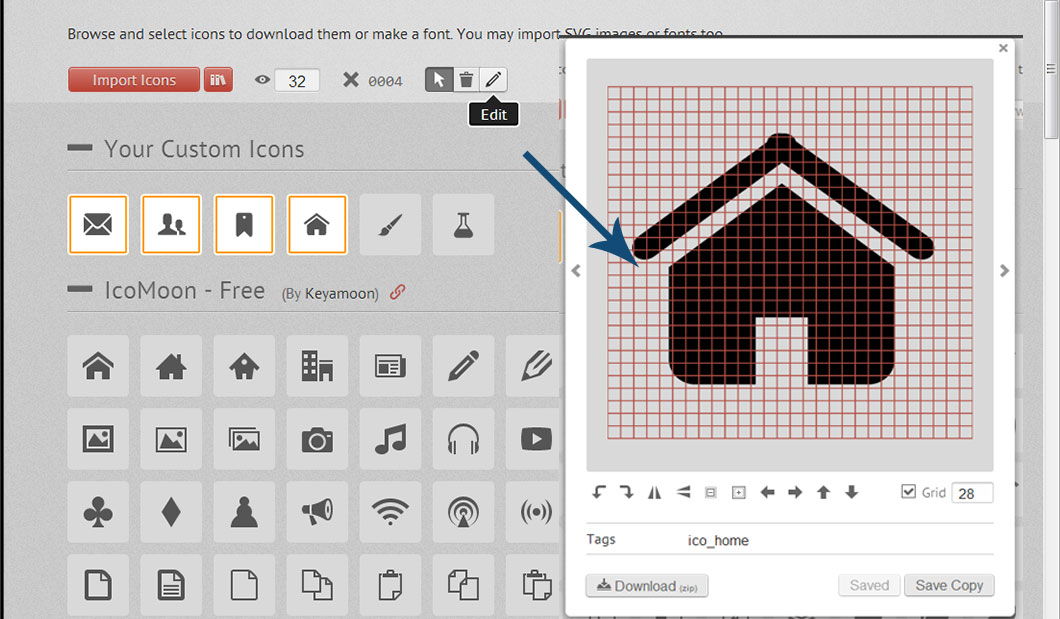Go to next icon in editor
Viewport: 1060px width, 619px height.
[x=1005, y=270]
